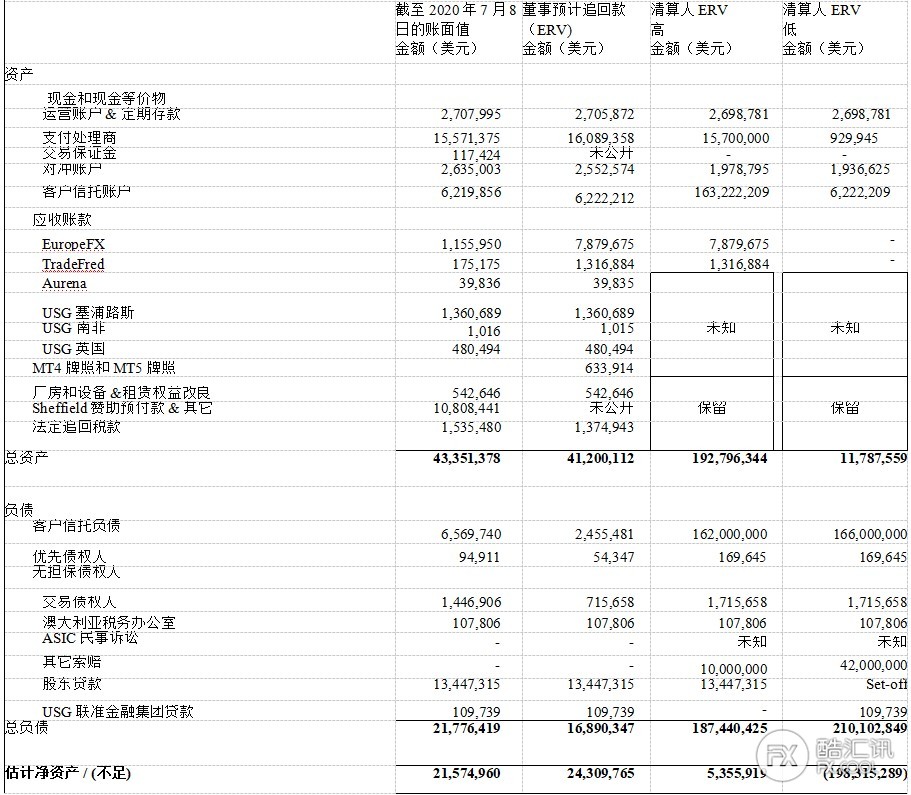Click the value 1,446,906
This screenshot has width=911, height=795.
coord(471,603)
